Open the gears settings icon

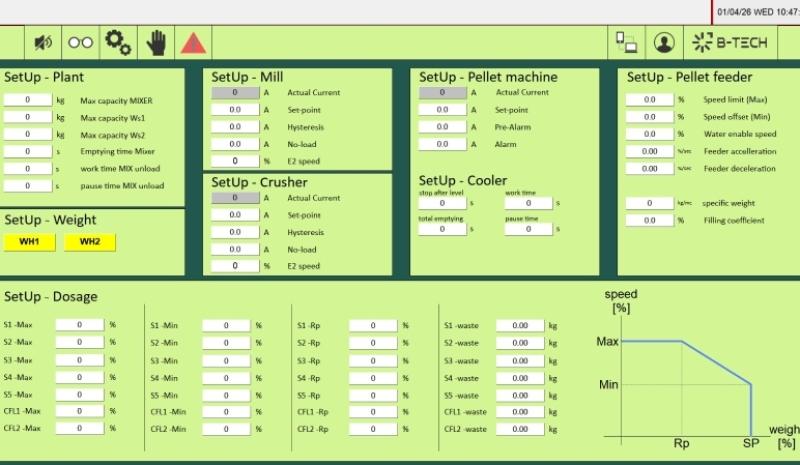(118, 42)
